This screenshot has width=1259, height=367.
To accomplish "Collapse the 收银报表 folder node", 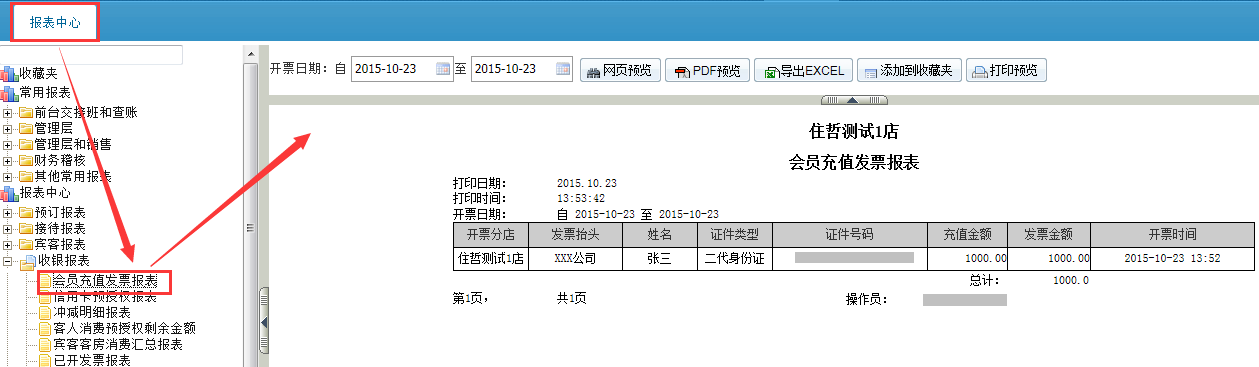I will pos(8,260).
